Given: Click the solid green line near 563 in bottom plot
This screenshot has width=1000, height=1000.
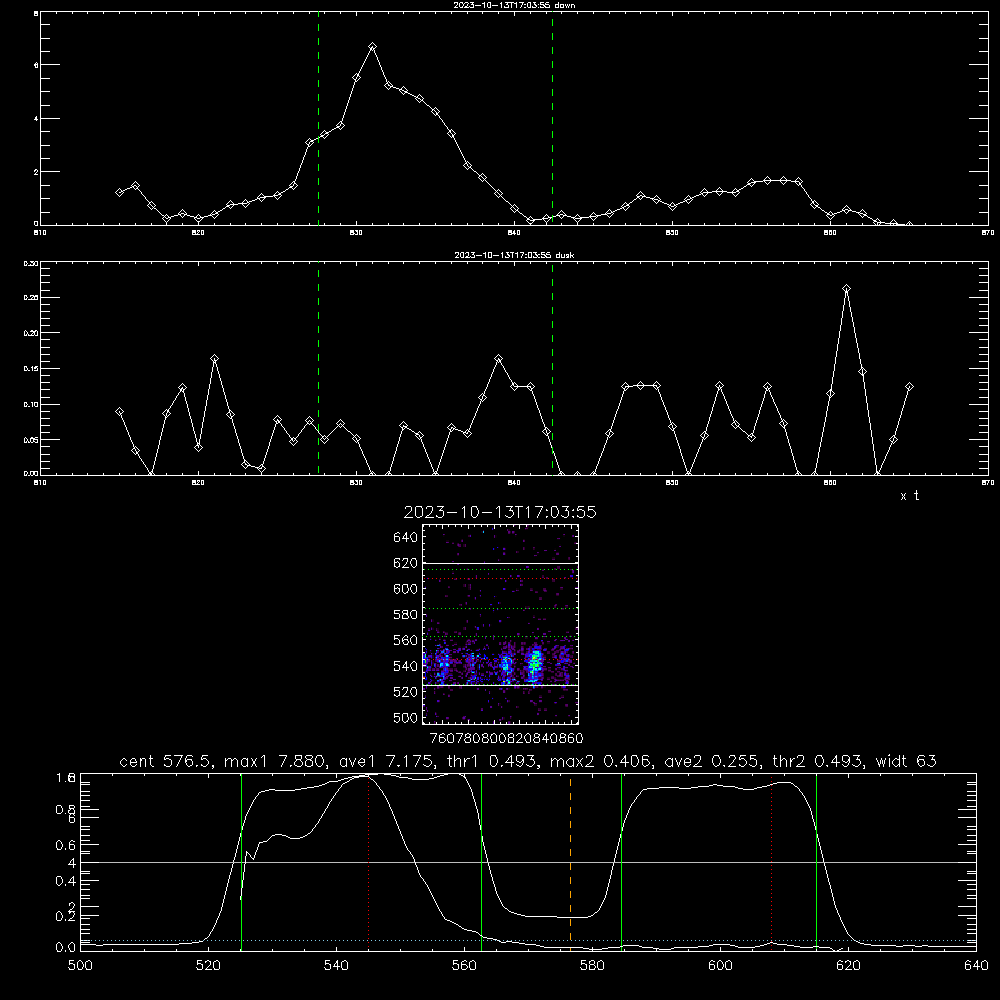Looking at the screenshot, I should click(482, 862).
